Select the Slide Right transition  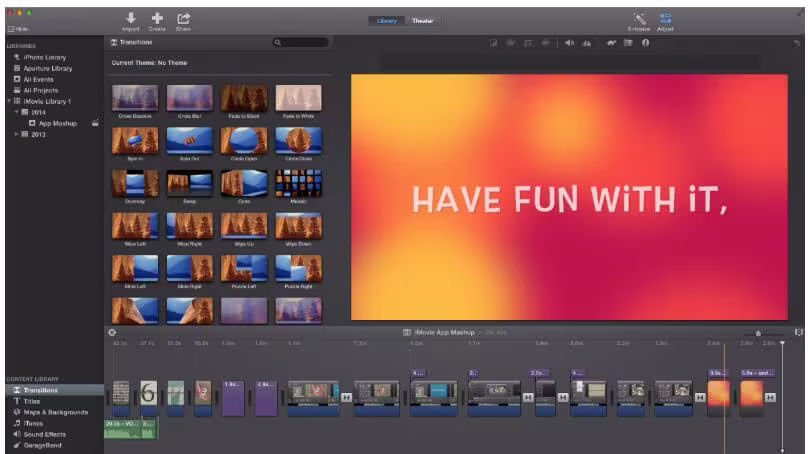pyautogui.click(x=190, y=268)
